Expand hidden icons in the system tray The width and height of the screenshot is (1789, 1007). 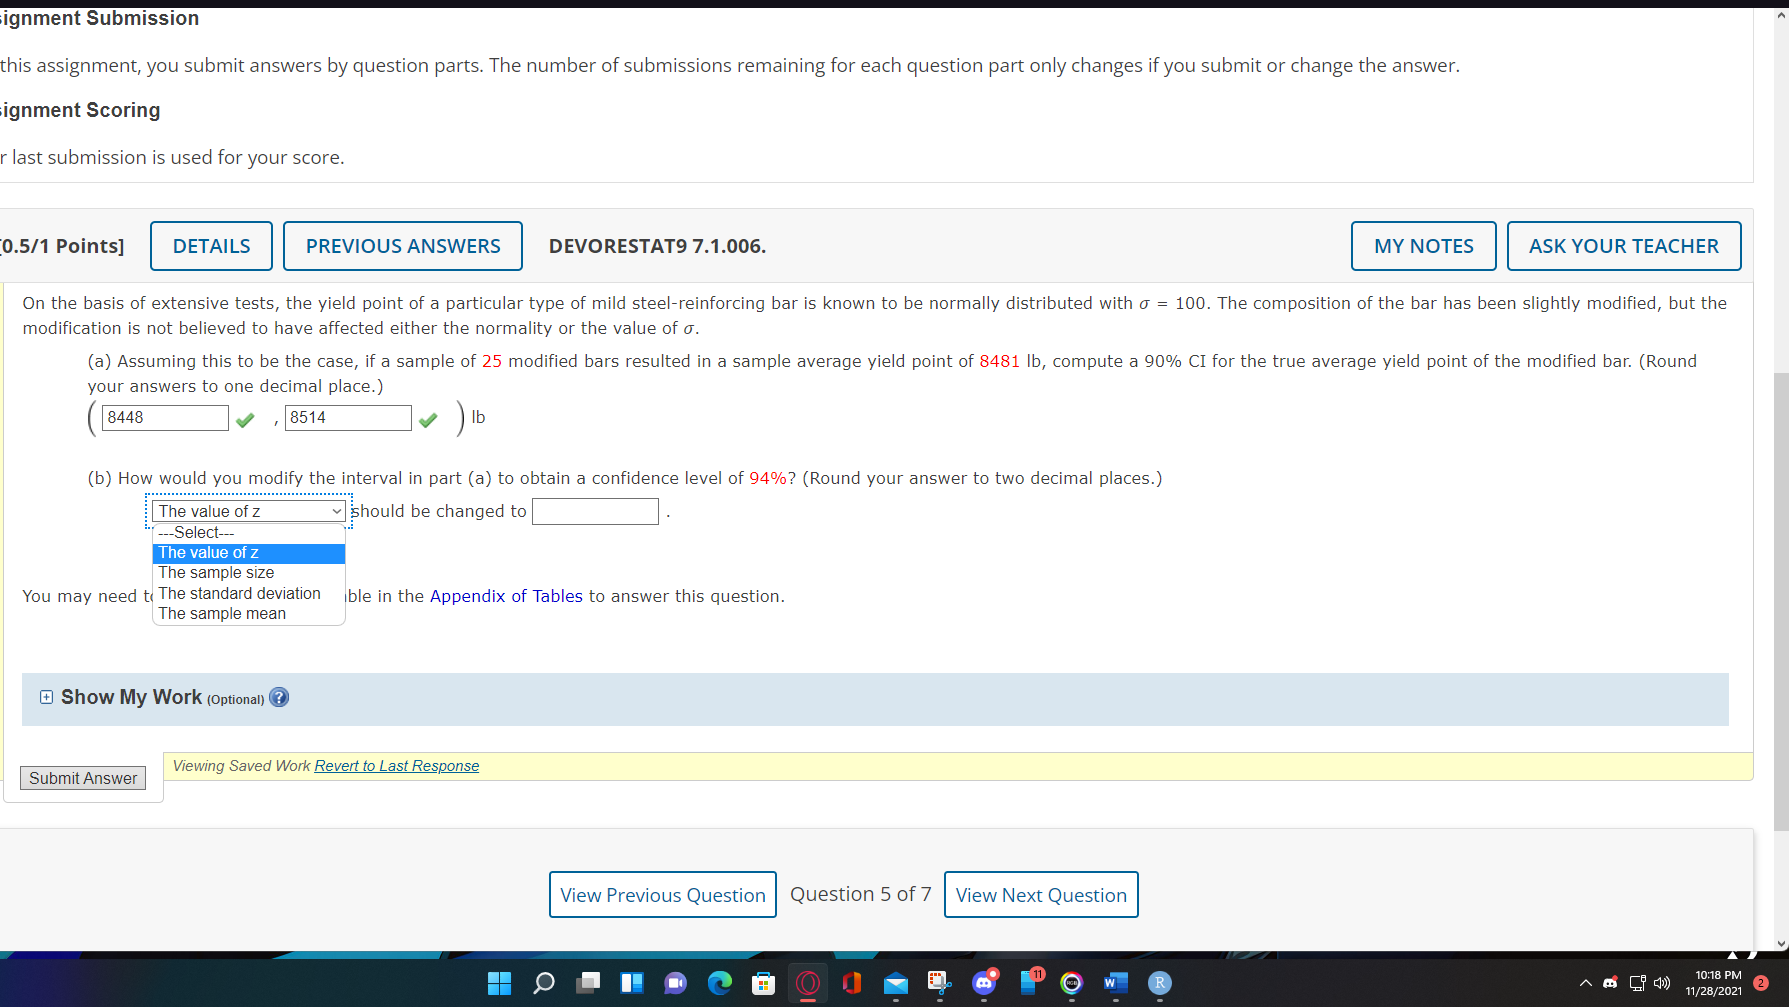(x=1585, y=983)
